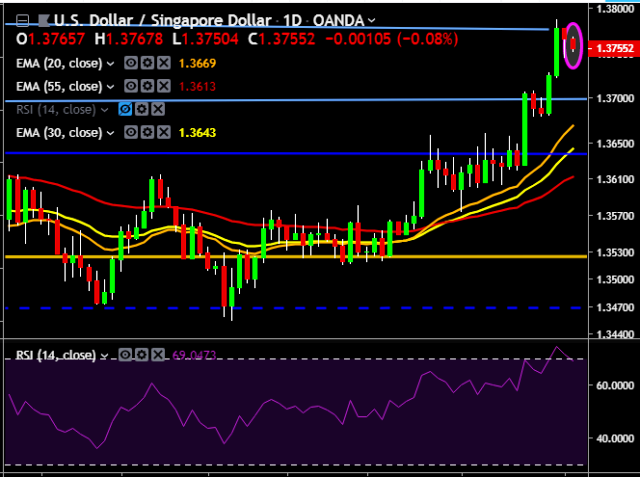The height and width of the screenshot is (477, 640).
Task: Click the open price O1.37657 readout
Action: [x=50, y=39]
